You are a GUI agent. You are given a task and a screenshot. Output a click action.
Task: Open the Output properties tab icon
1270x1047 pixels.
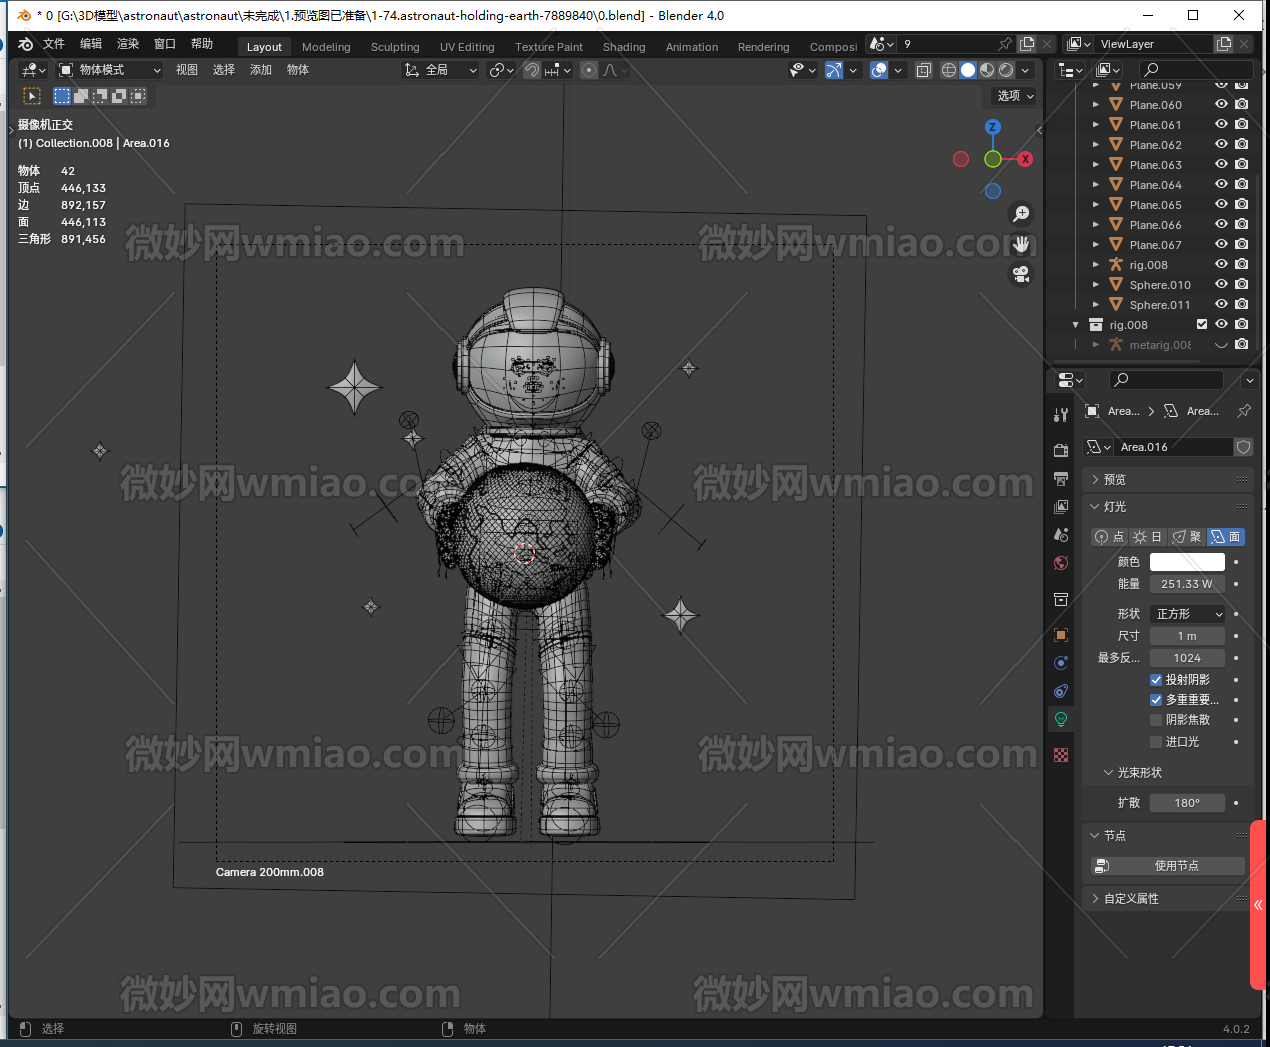1061,479
